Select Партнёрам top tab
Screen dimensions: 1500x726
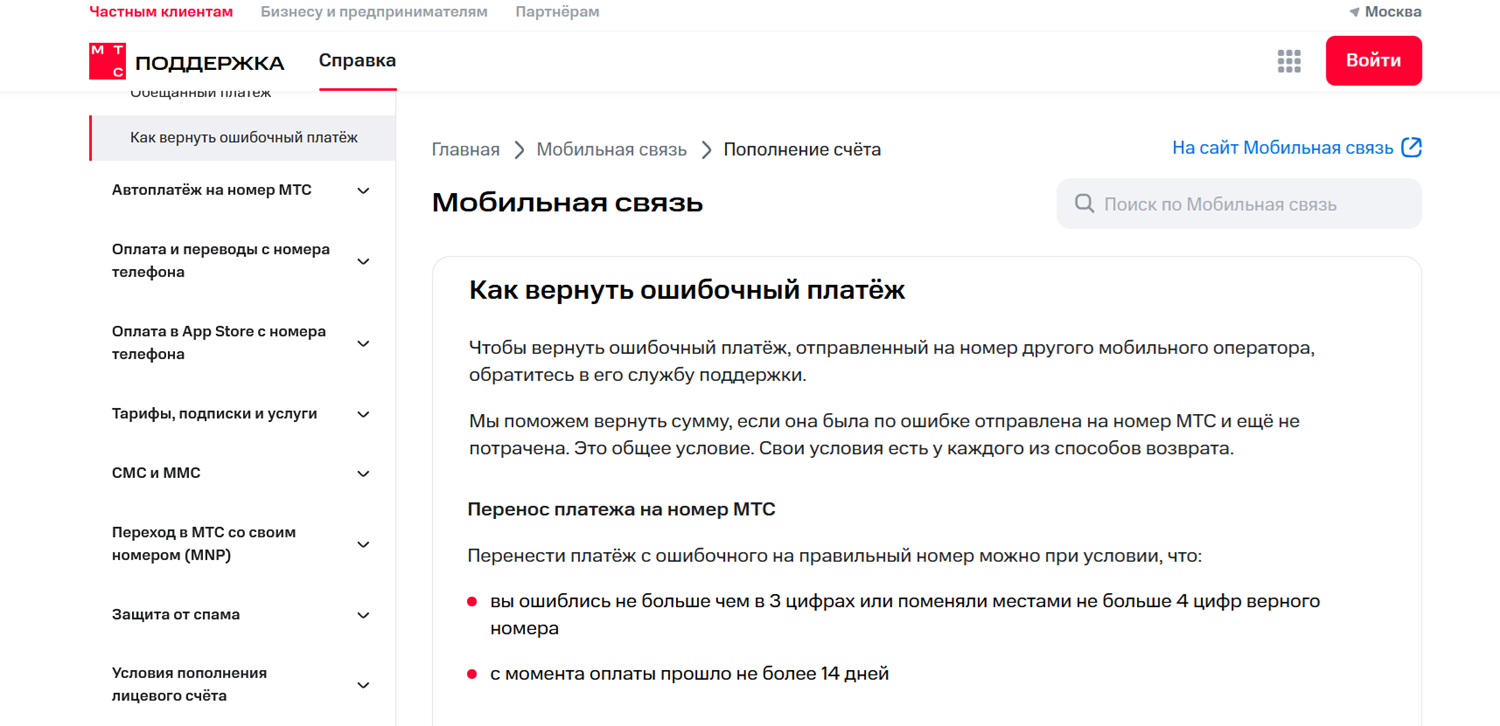[x=557, y=12]
